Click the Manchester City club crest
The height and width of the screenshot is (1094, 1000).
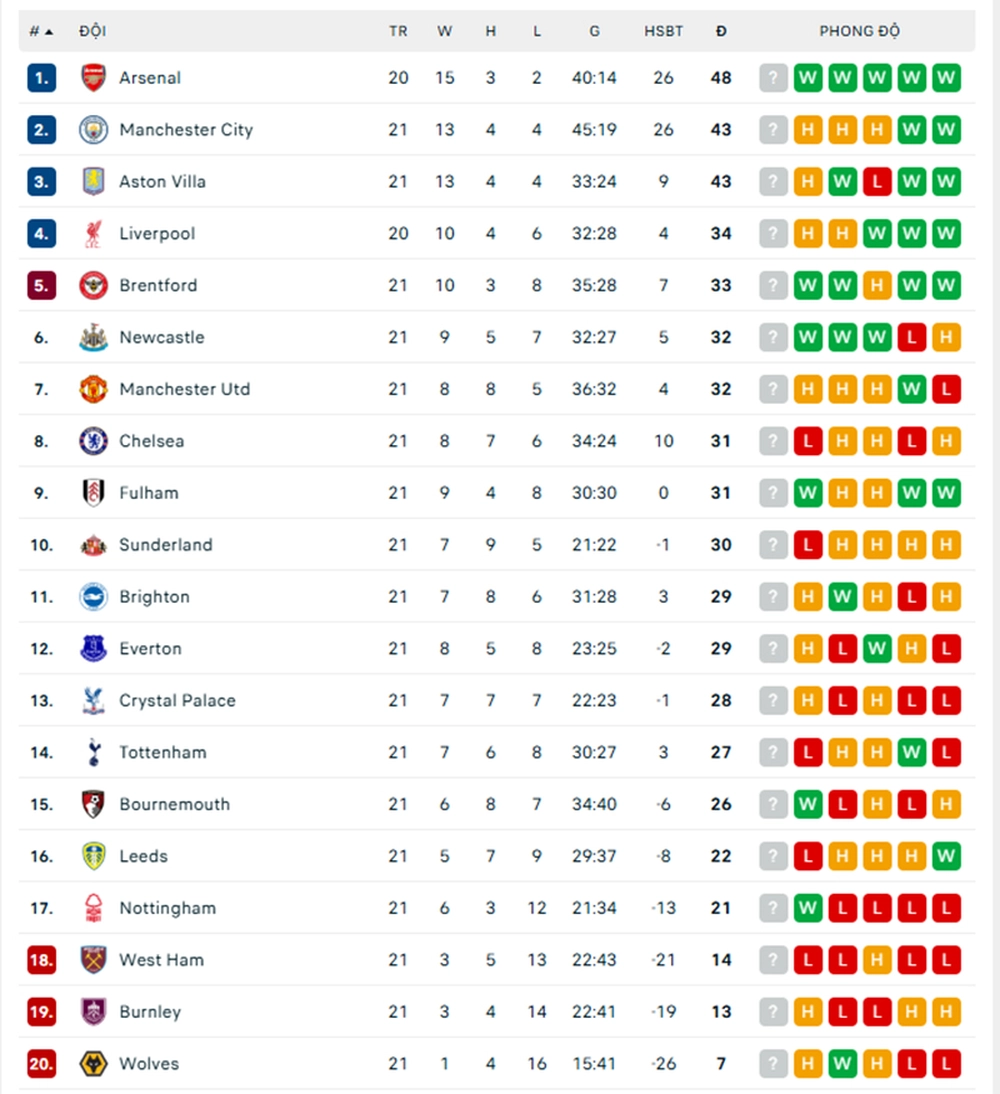tap(91, 129)
